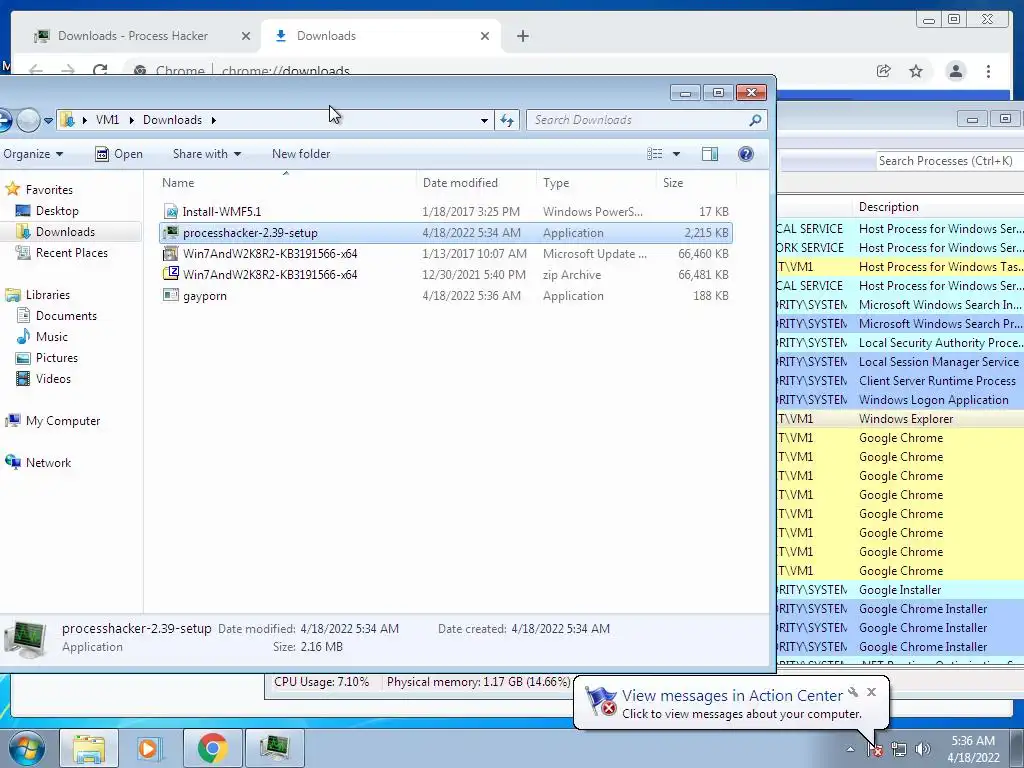1024x768 pixels.
Task: Open Windows Explorer from the taskbar
Action: click(x=89, y=748)
